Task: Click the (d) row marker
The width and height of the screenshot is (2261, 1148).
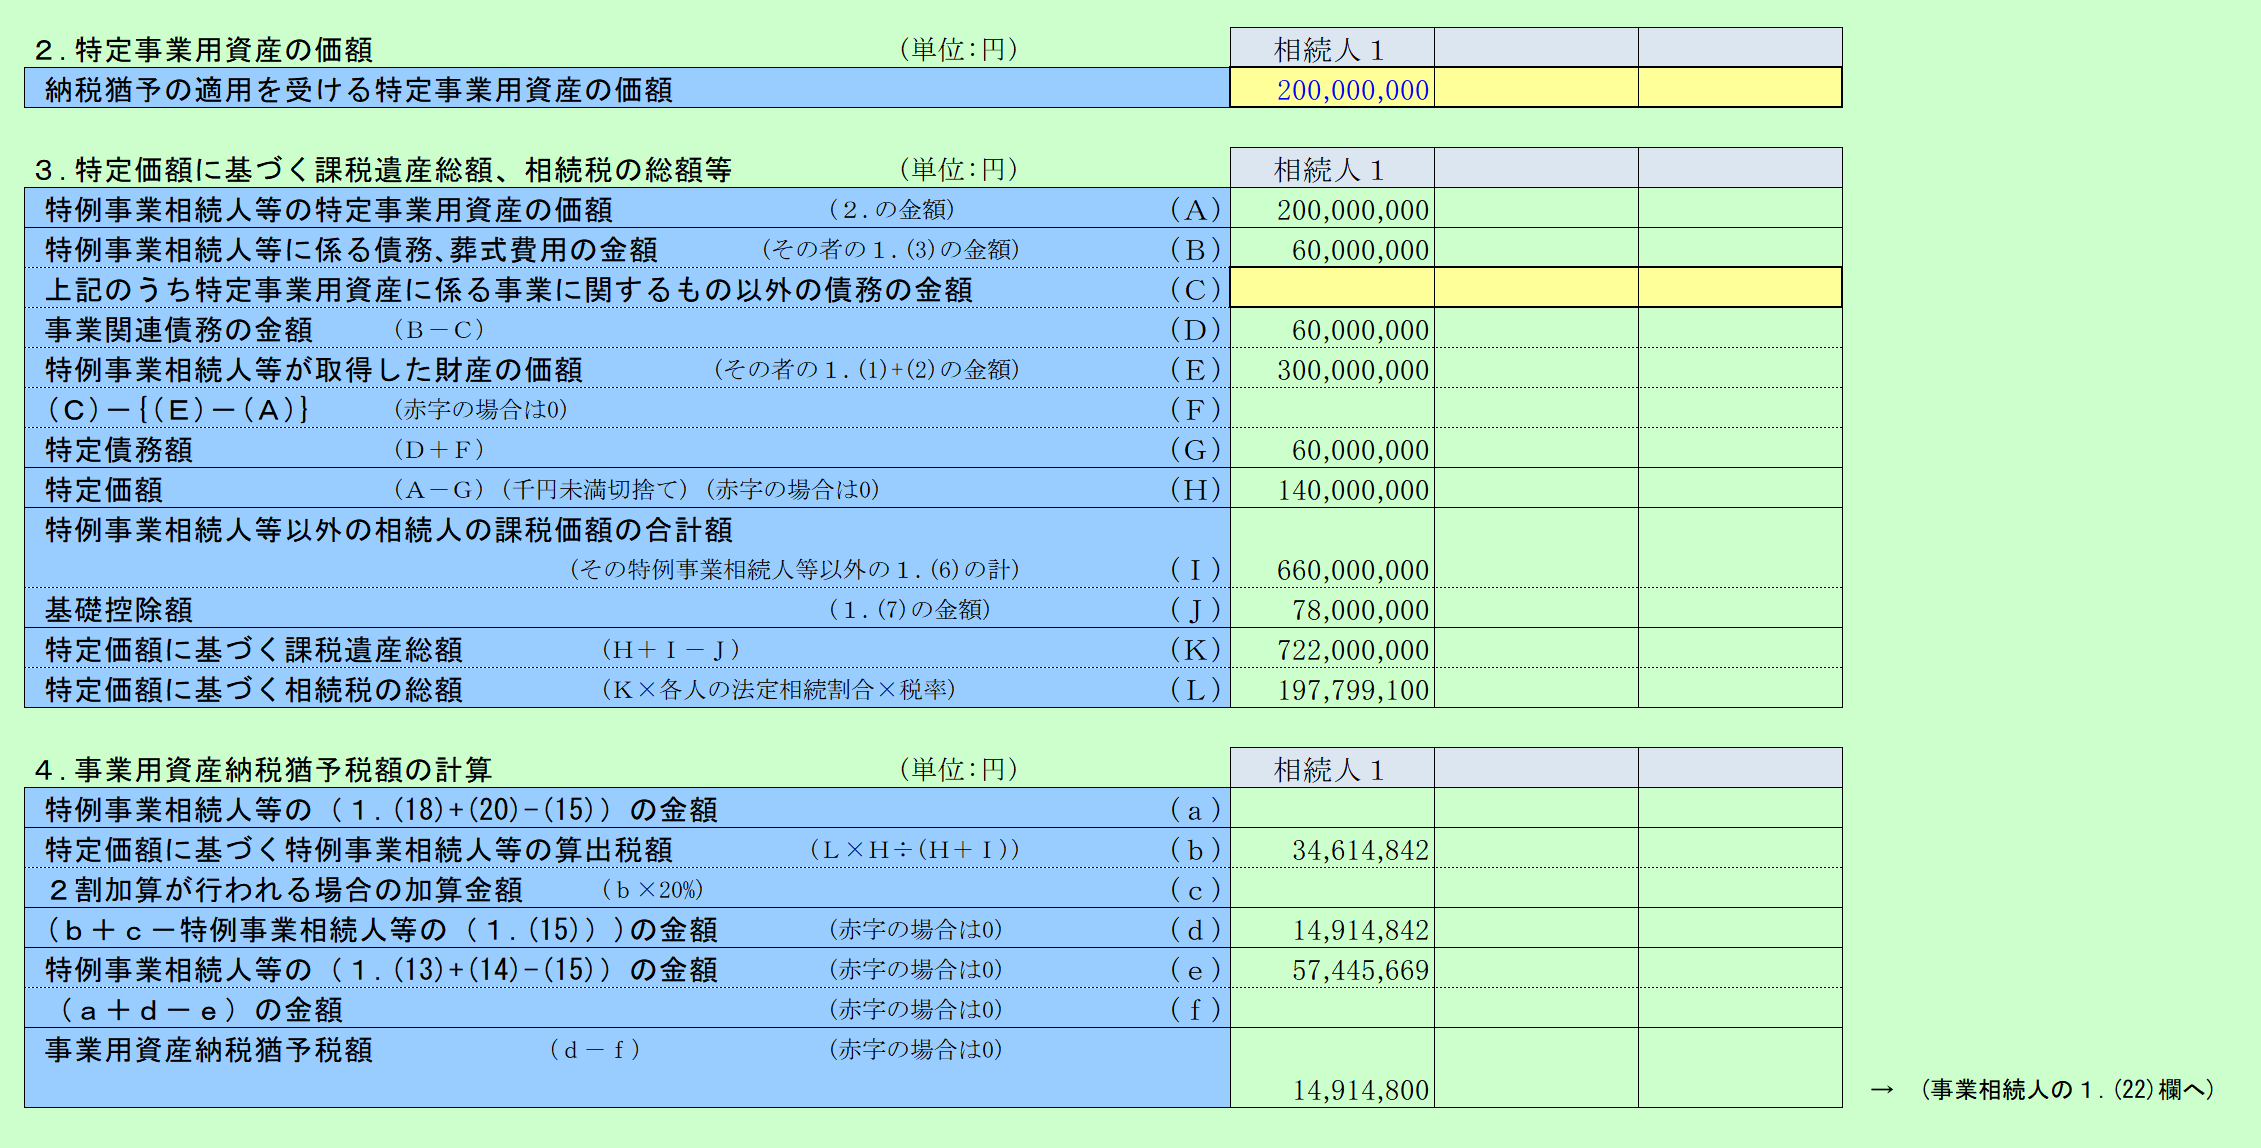Action: (x=1196, y=930)
